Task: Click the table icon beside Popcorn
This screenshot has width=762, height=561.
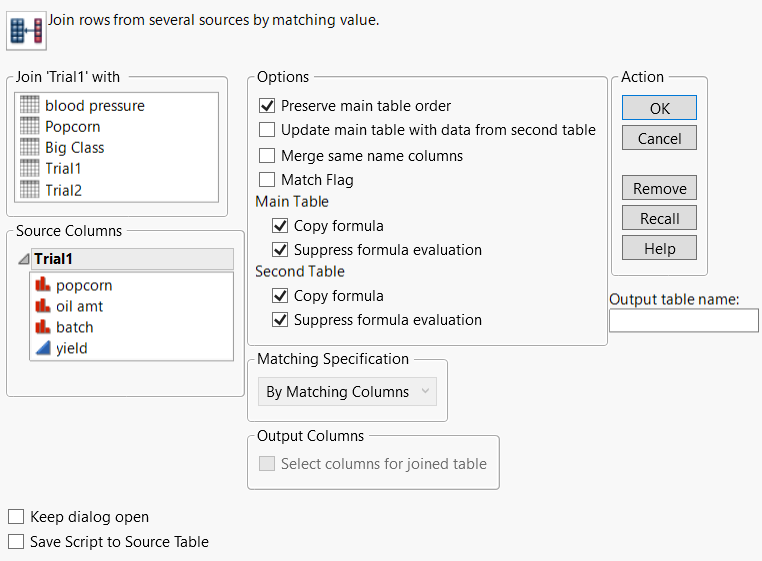Action: tap(30, 127)
